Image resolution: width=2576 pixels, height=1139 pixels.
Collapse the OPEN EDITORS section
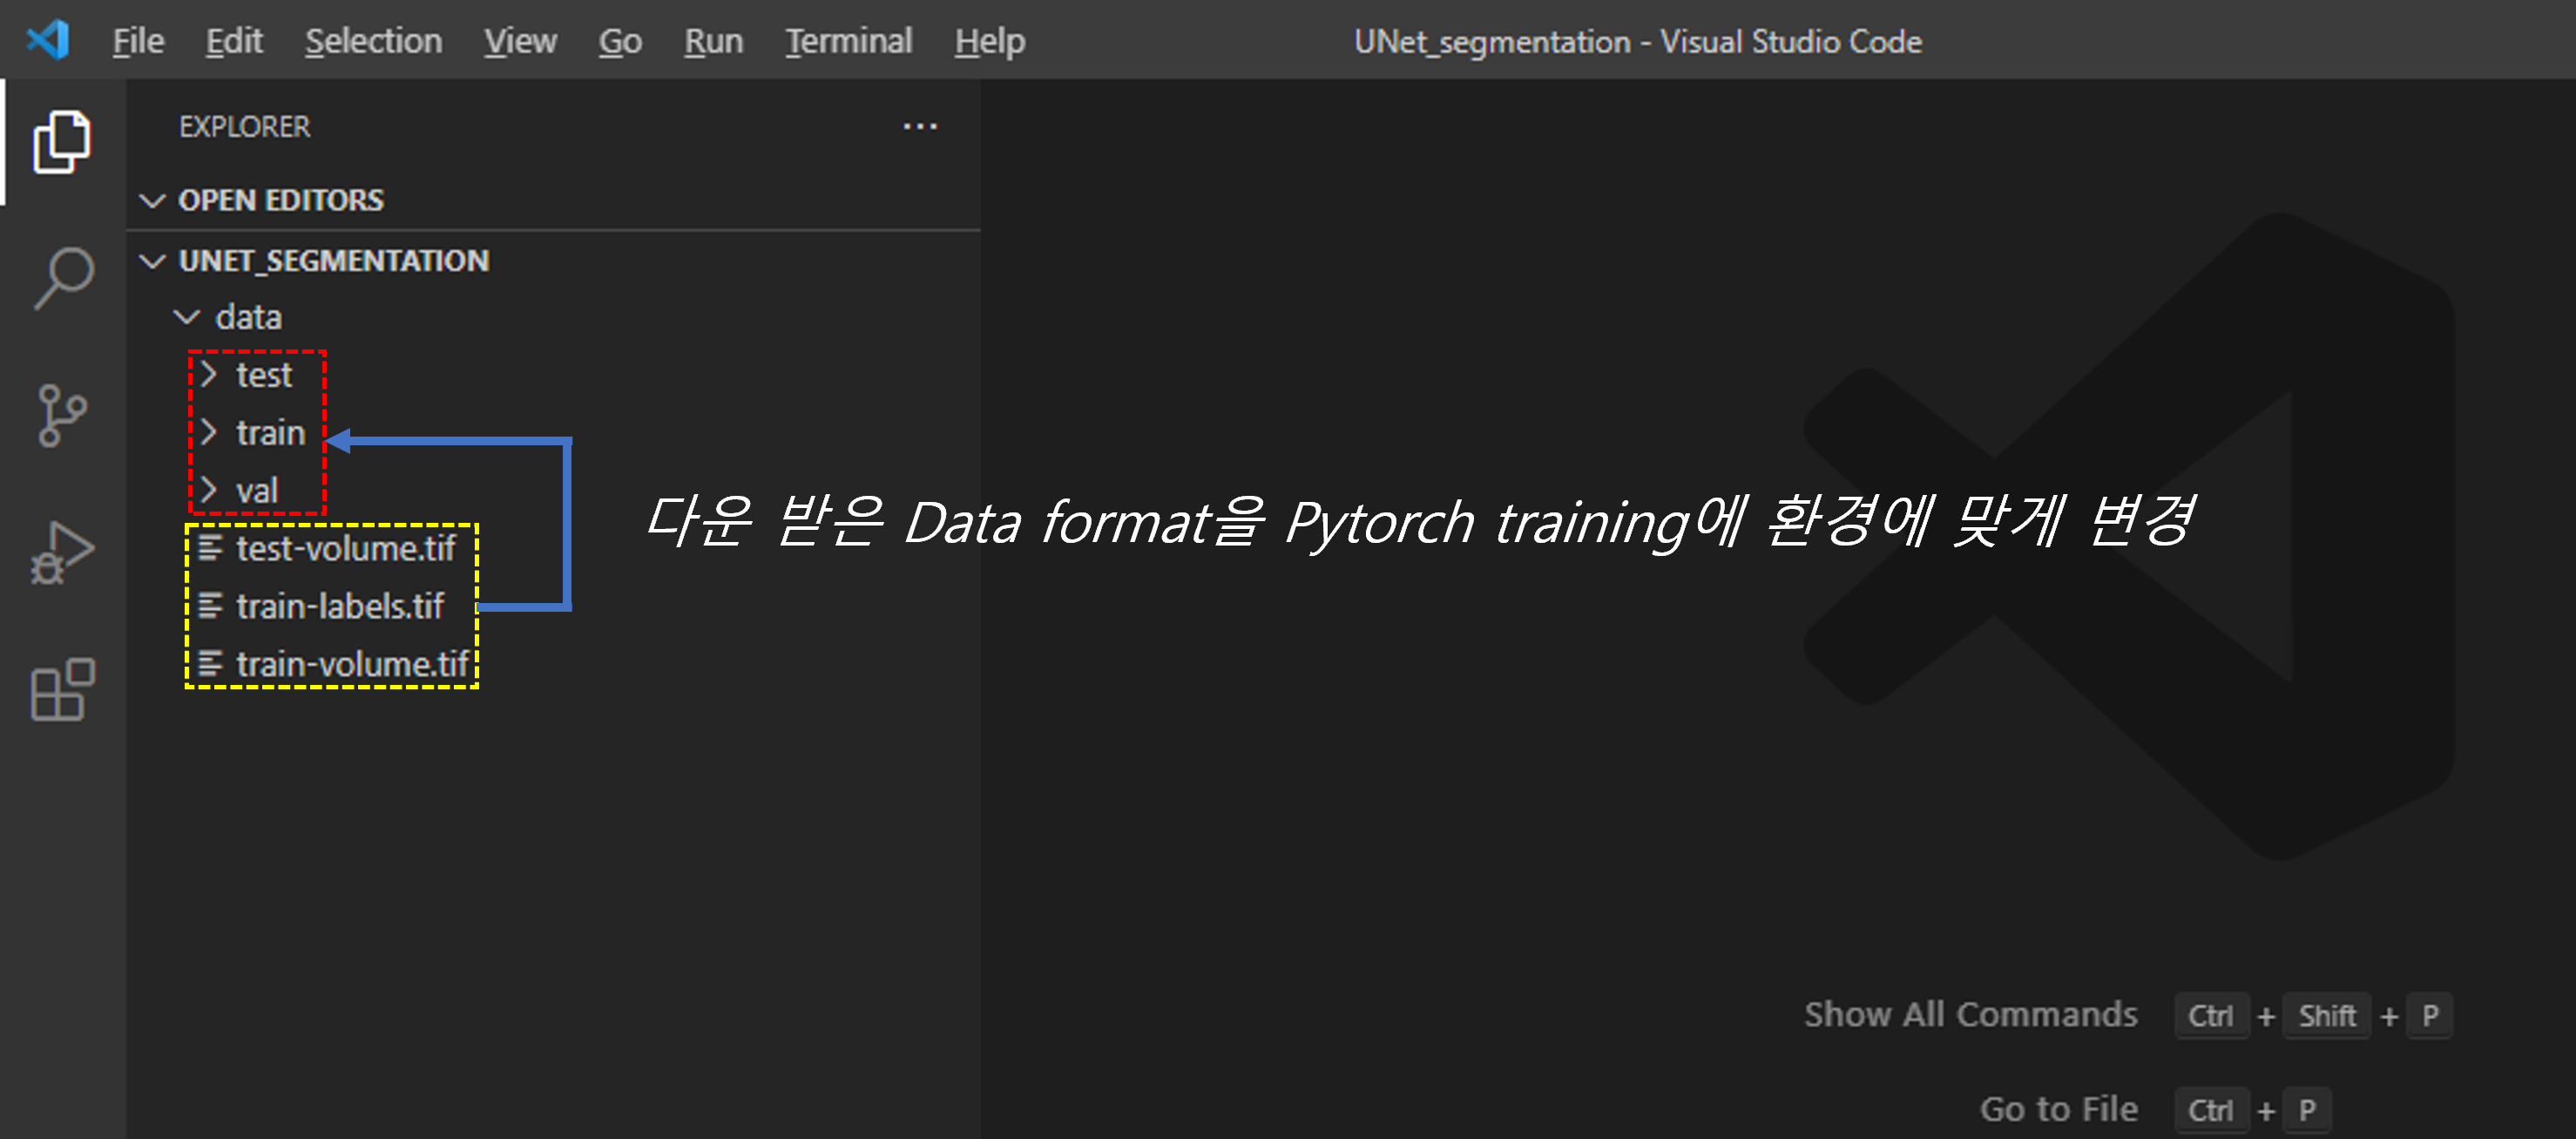click(152, 201)
